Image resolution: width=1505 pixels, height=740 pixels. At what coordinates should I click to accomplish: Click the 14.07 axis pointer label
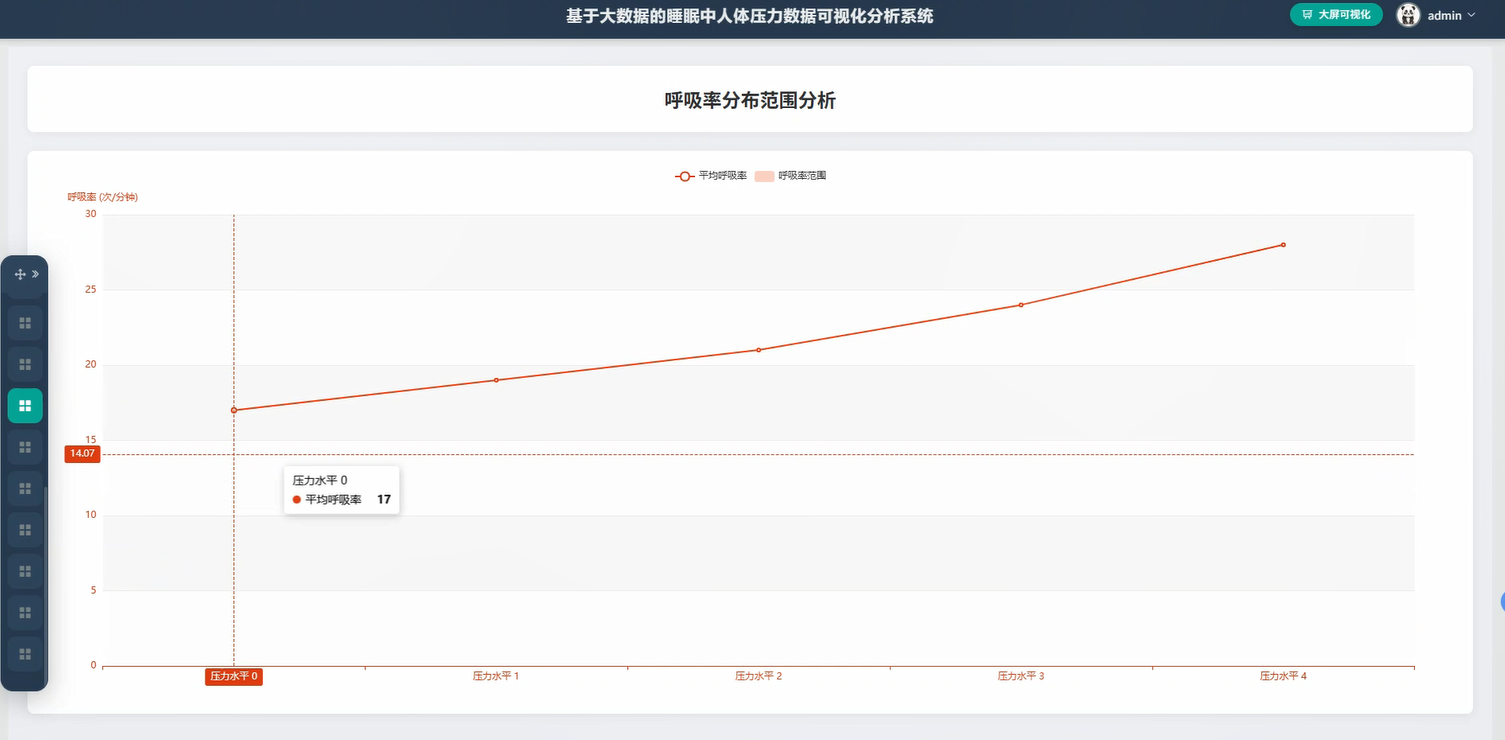[82, 454]
